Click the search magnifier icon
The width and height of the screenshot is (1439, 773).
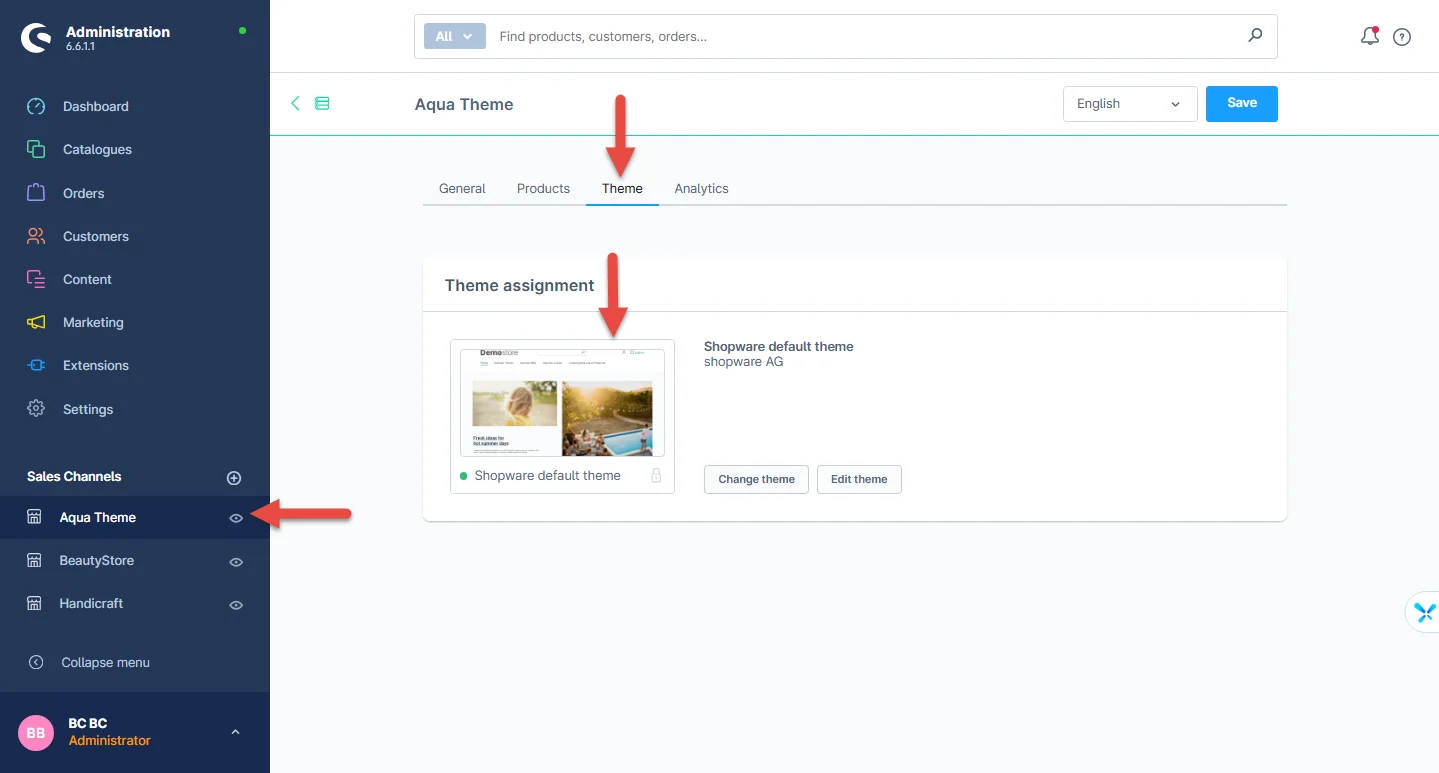click(x=1255, y=36)
